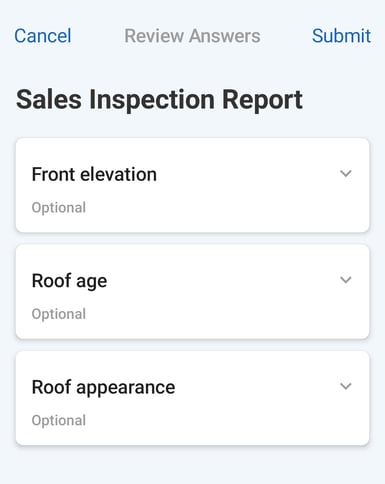Click the Sales Inspection Report heading
This screenshot has height=484, width=385.
(x=159, y=99)
